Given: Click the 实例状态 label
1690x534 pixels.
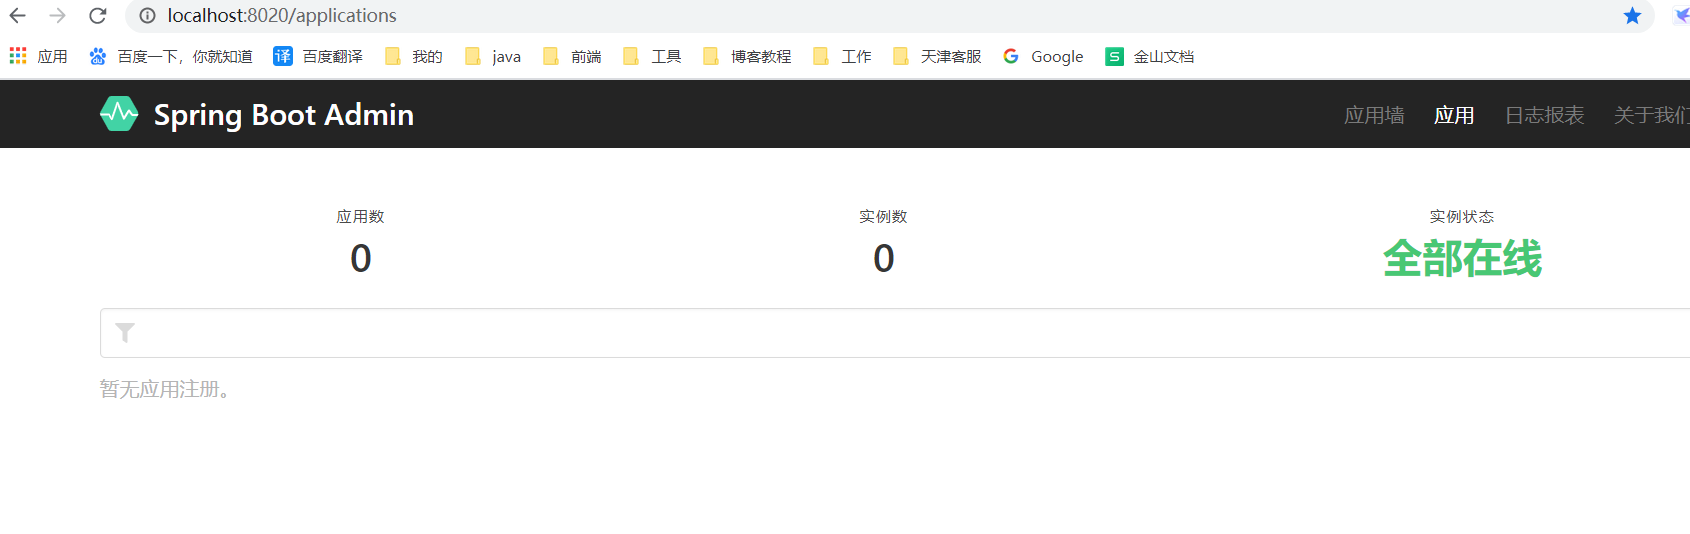Looking at the screenshot, I should click(x=1462, y=217).
